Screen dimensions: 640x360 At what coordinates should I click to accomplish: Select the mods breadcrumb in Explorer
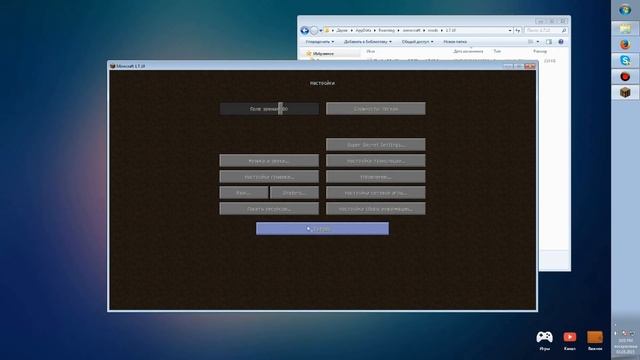pos(433,31)
